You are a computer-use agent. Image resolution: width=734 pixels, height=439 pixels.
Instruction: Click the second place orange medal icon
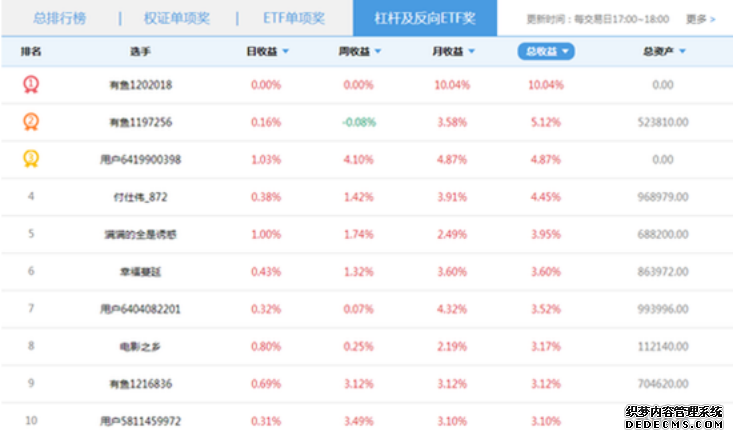point(31,122)
